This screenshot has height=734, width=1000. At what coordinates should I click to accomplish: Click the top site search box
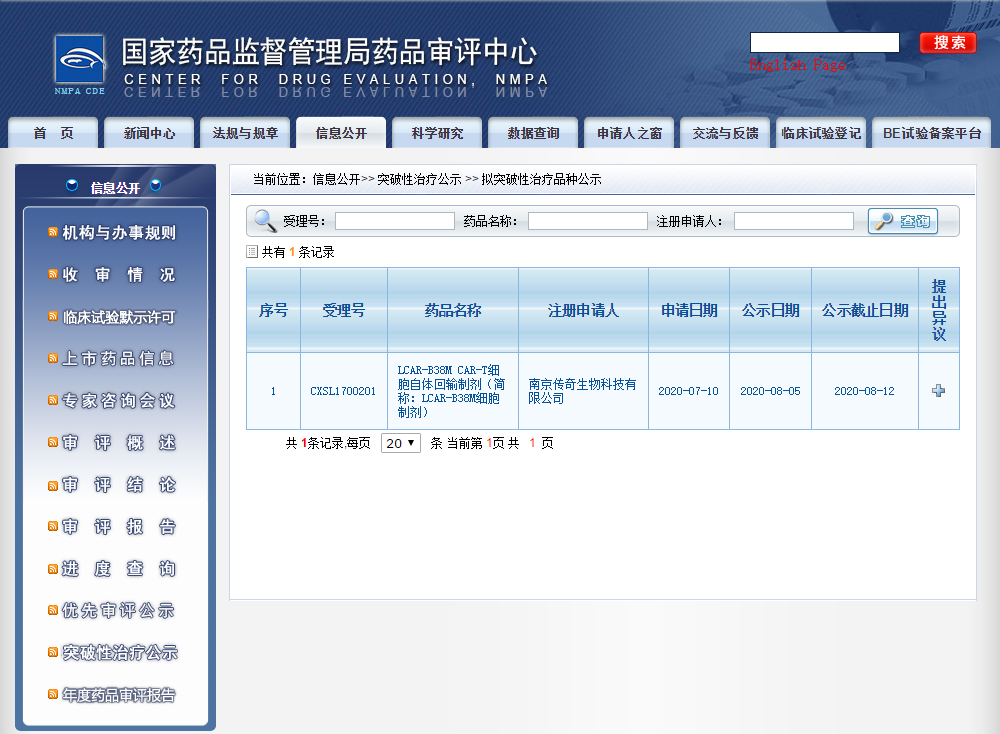click(x=824, y=42)
